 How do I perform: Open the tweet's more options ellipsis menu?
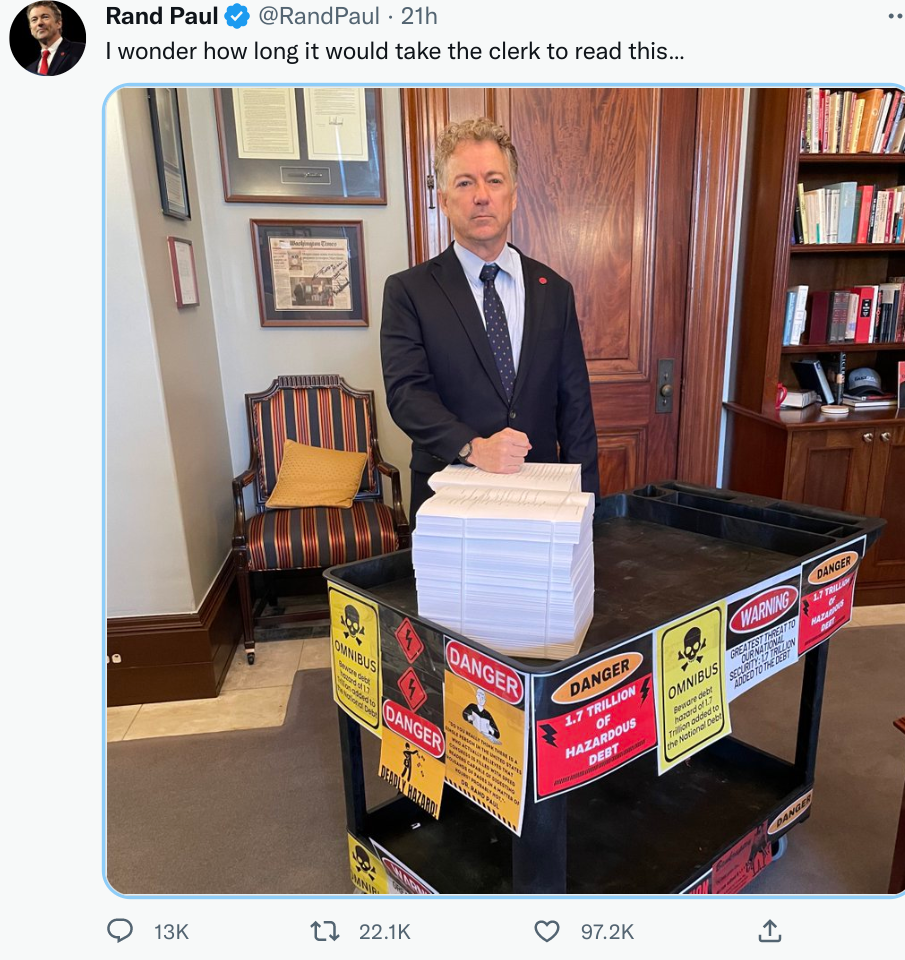click(x=896, y=17)
